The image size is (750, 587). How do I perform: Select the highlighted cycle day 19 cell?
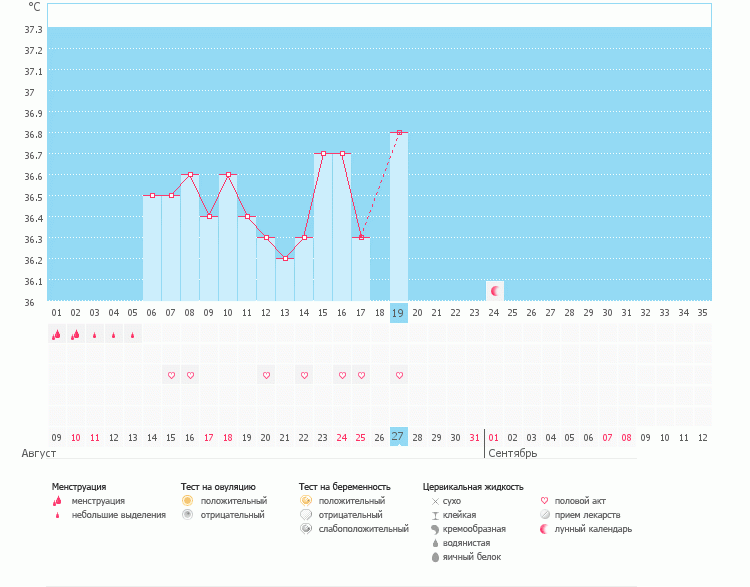pos(398,313)
